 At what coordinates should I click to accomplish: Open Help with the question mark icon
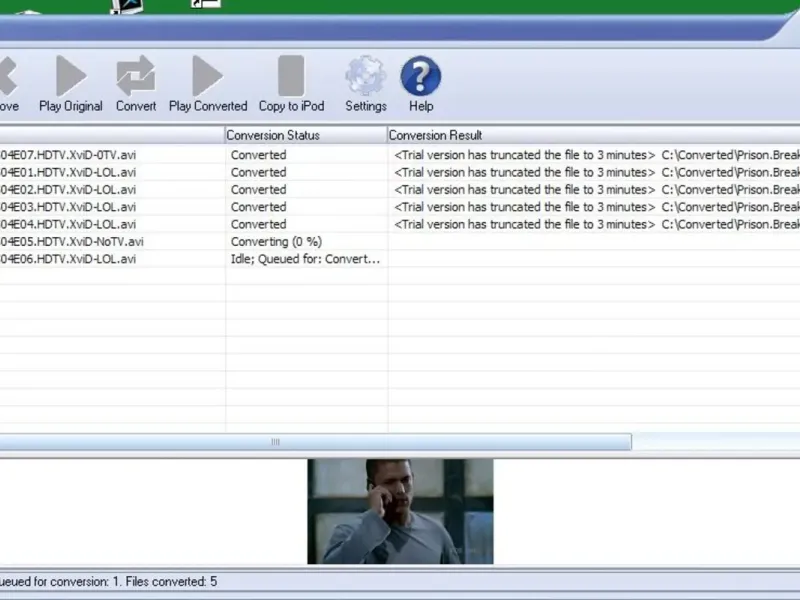421,76
